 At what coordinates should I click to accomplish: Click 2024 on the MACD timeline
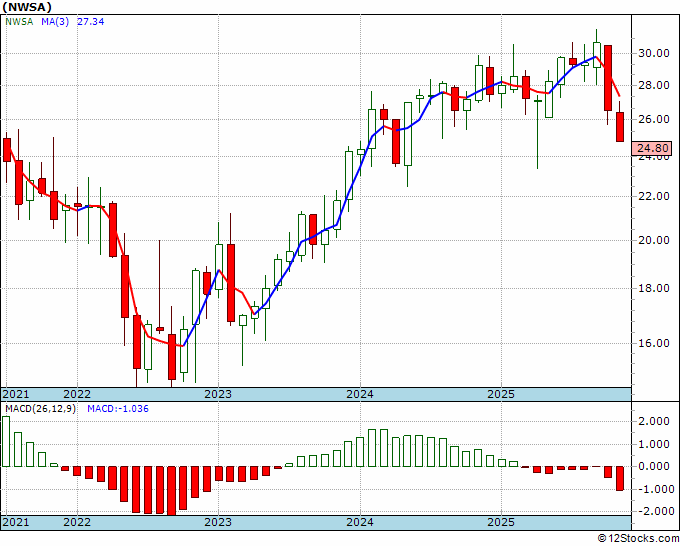click(x=360, y=522)
